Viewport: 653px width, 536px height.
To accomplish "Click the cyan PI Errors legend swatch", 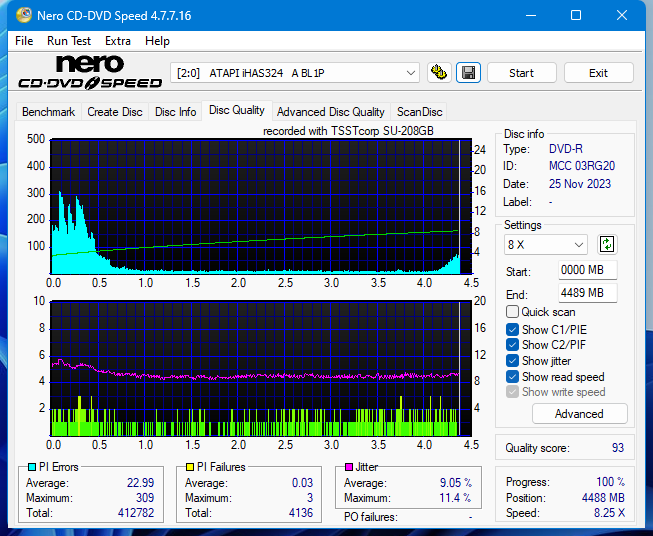I will tap(32, 467).
